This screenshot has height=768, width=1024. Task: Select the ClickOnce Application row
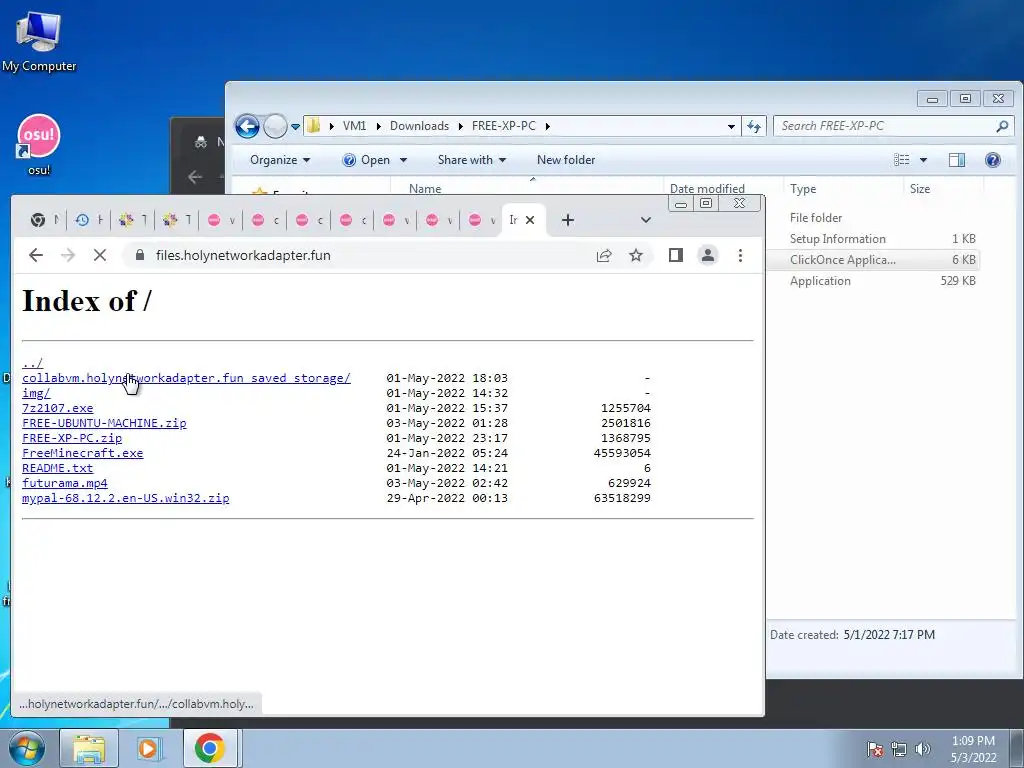click(x=873, y=260)
